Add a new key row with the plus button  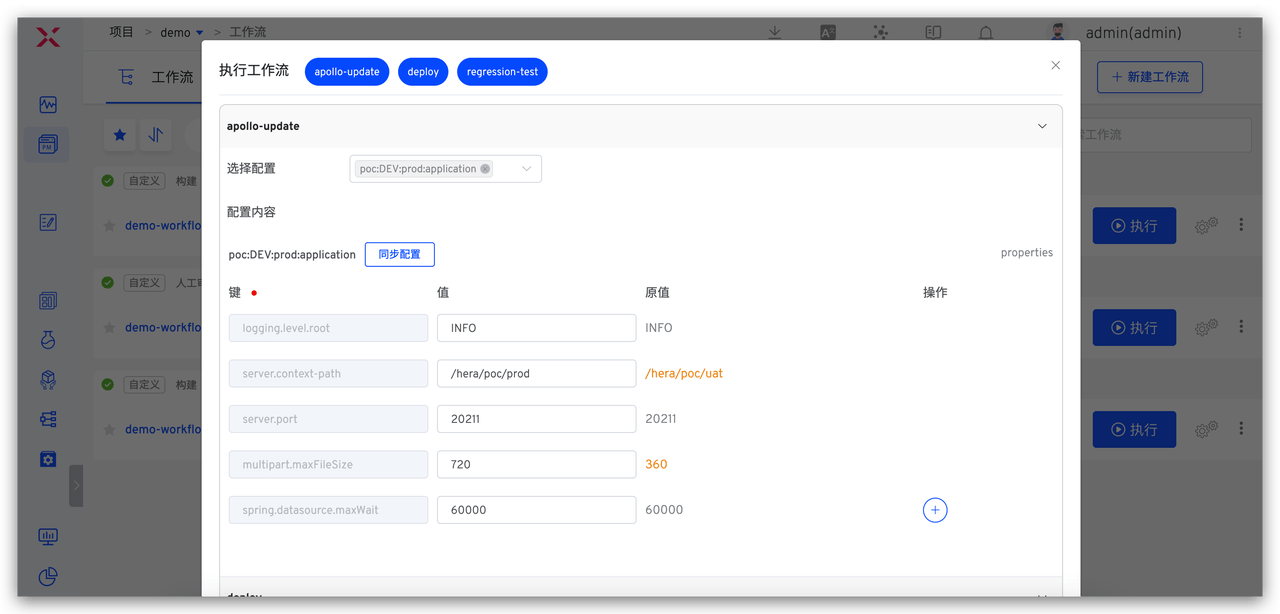(x=935, y=510)
